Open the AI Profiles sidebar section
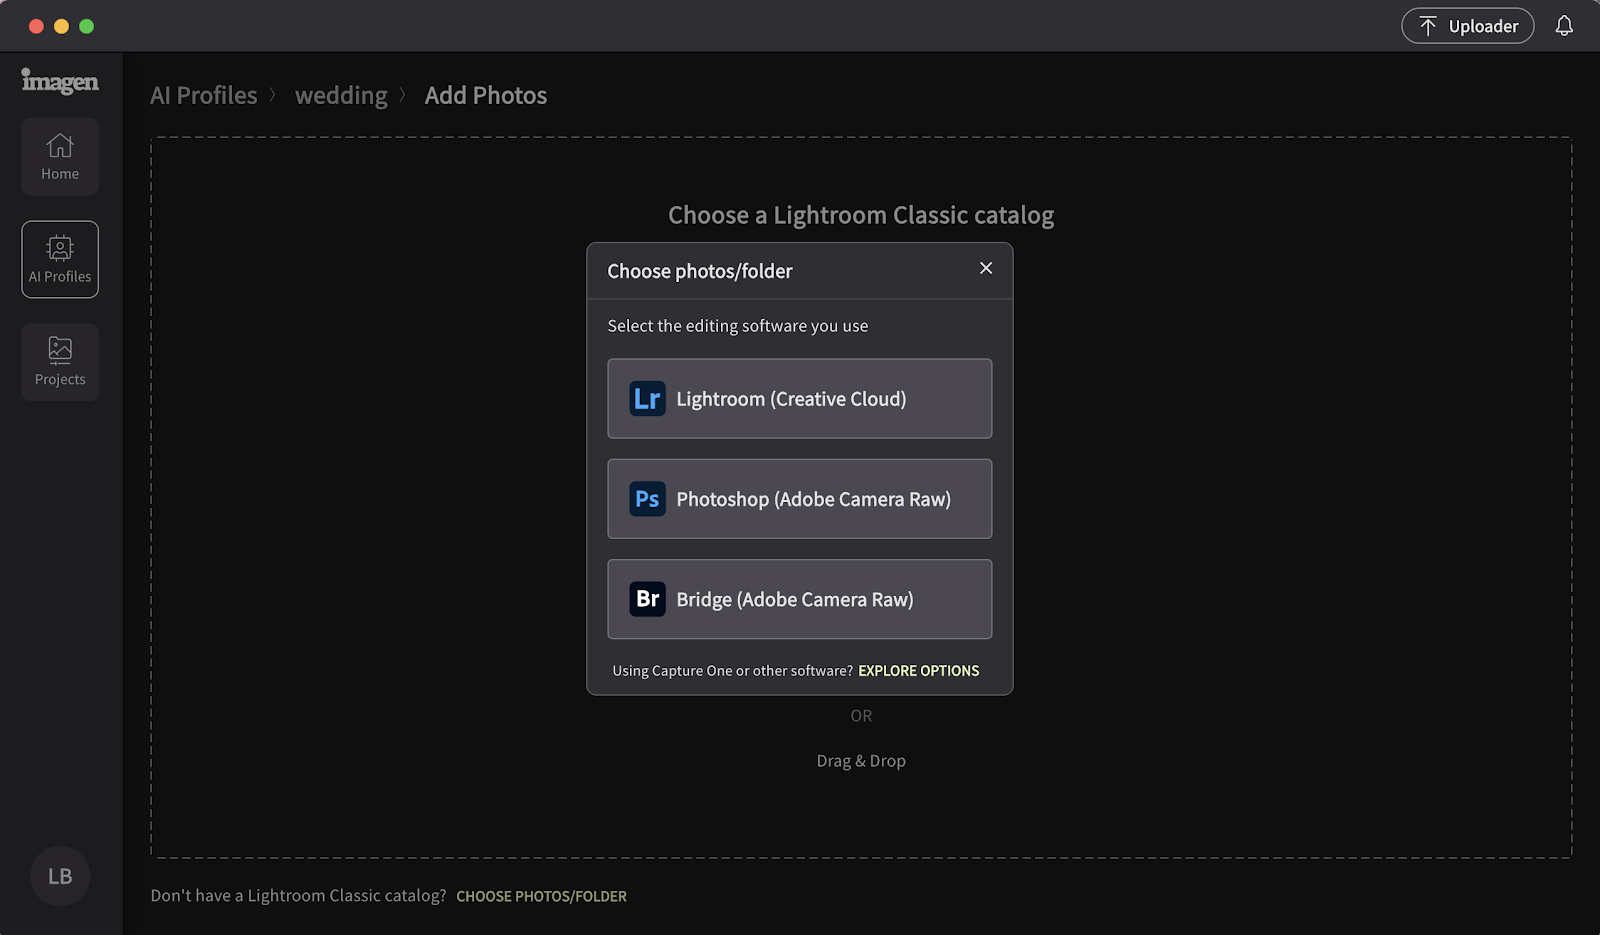This screenshot has height=935, width=1600. pos(60,259)
